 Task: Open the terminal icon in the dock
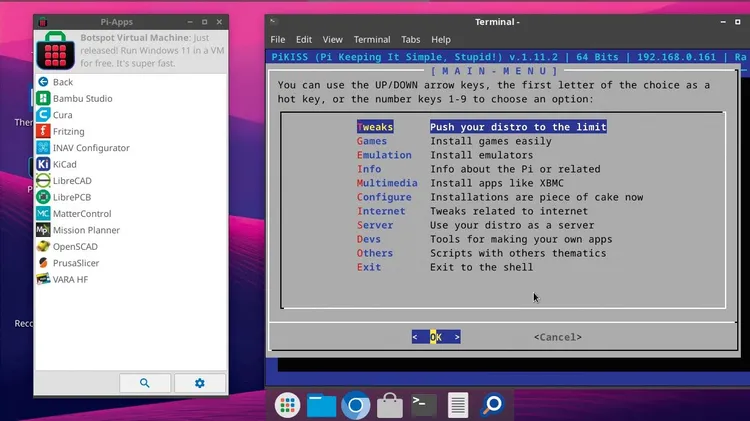(424, 405)
